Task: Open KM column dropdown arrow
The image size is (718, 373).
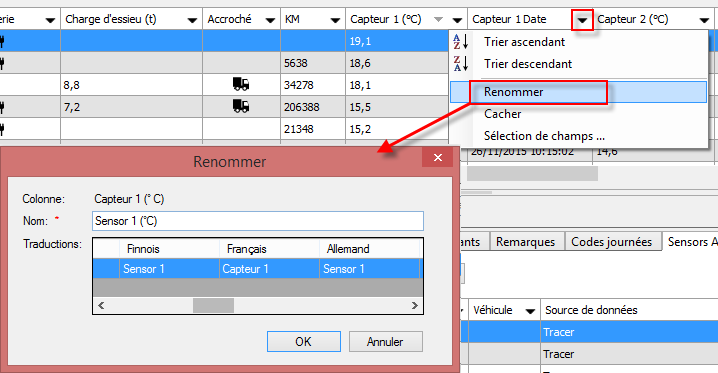Action: tap(335, 20)
